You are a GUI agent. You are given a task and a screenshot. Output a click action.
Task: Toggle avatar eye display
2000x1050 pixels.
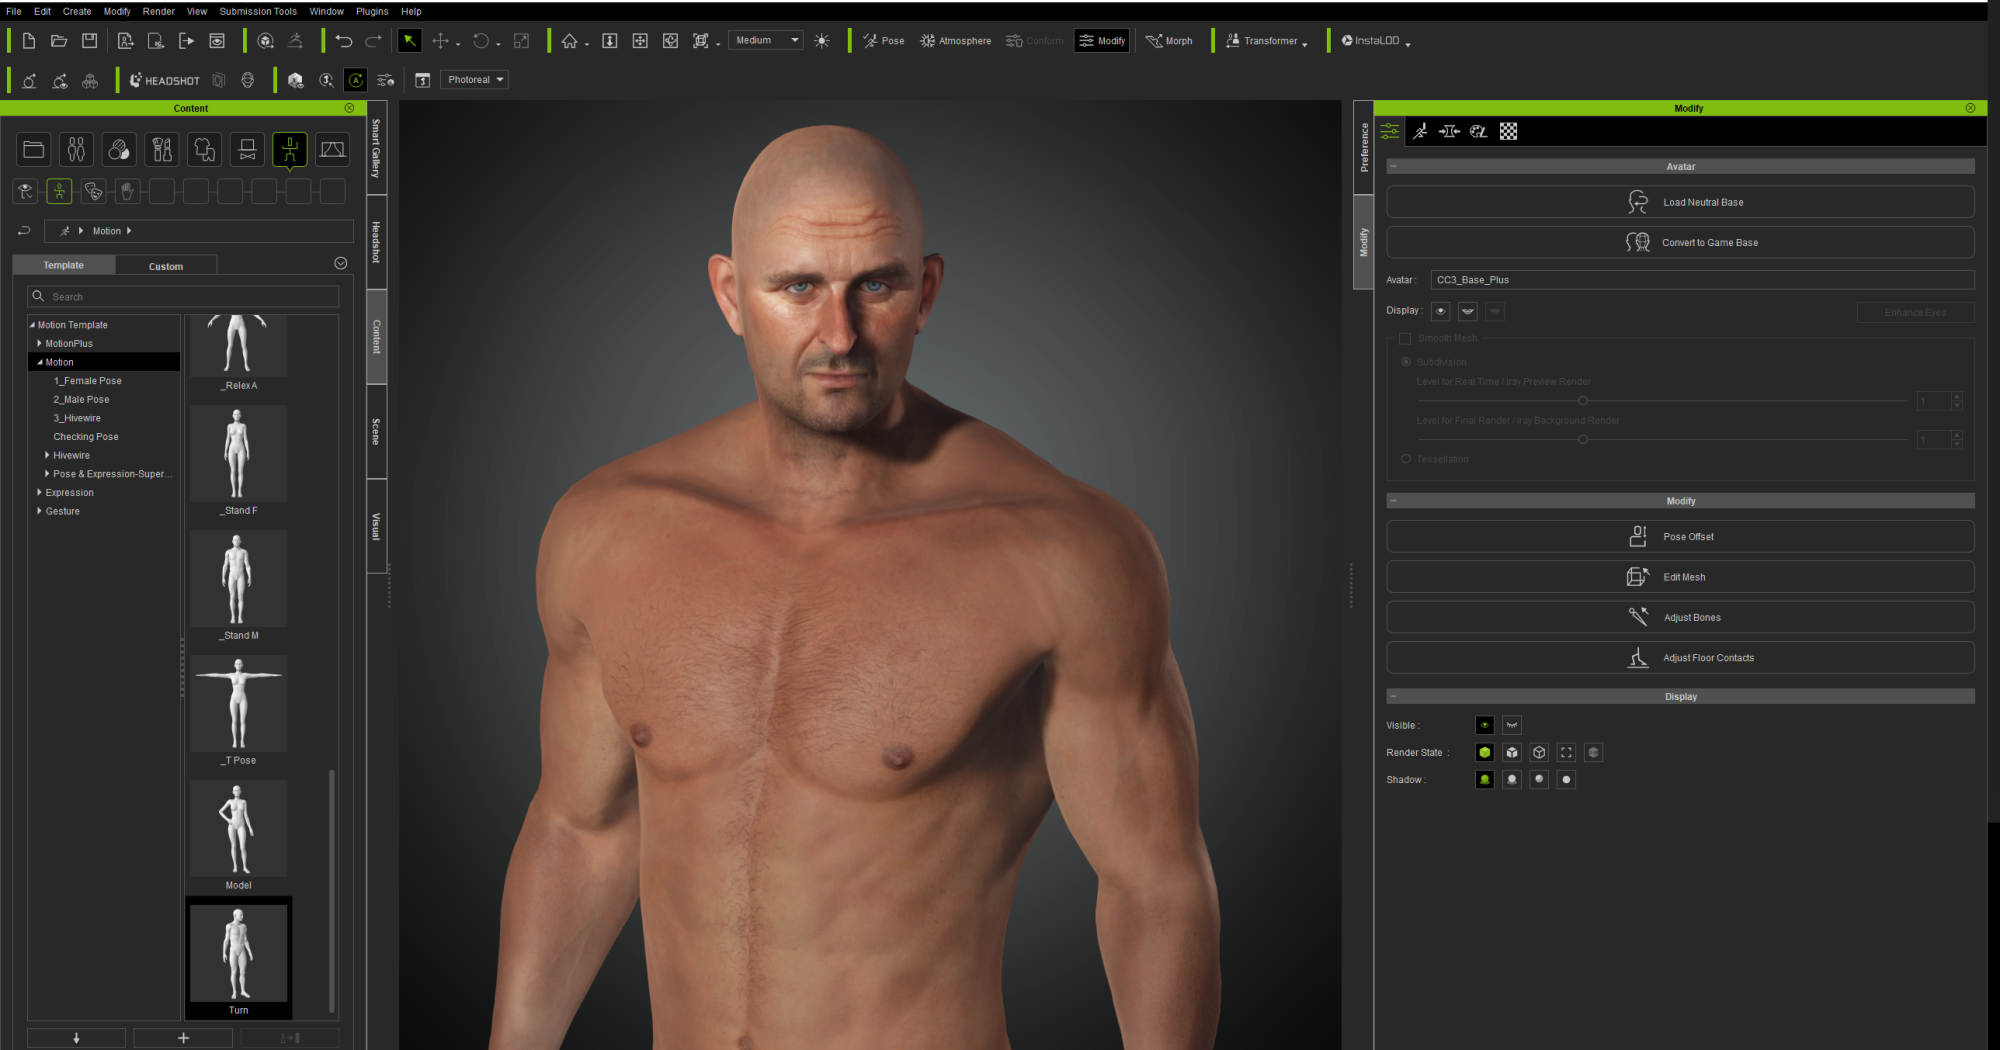click(x=1441, y=311)
